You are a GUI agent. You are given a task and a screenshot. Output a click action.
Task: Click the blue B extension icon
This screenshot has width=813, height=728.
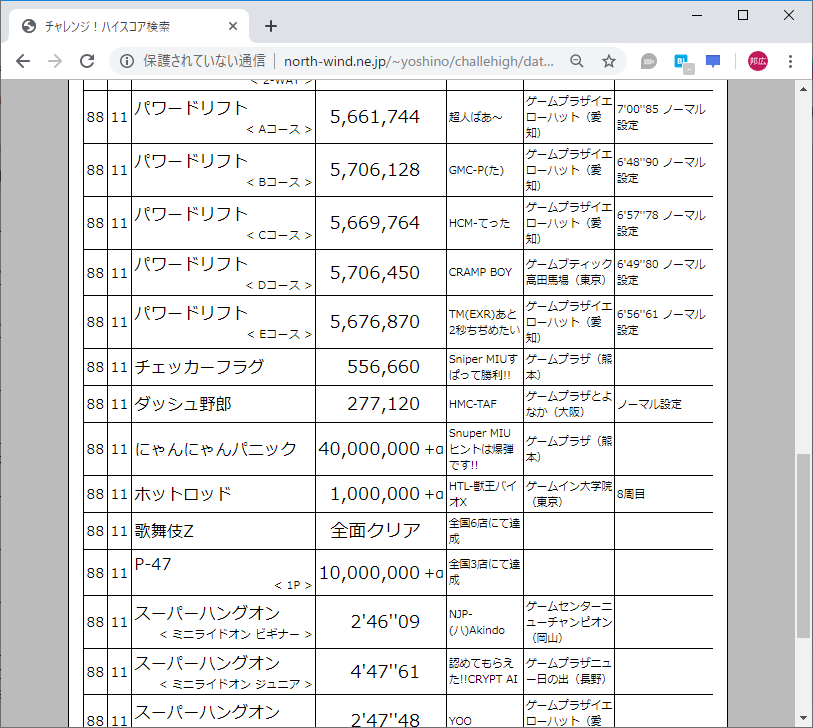coord(680,61)
